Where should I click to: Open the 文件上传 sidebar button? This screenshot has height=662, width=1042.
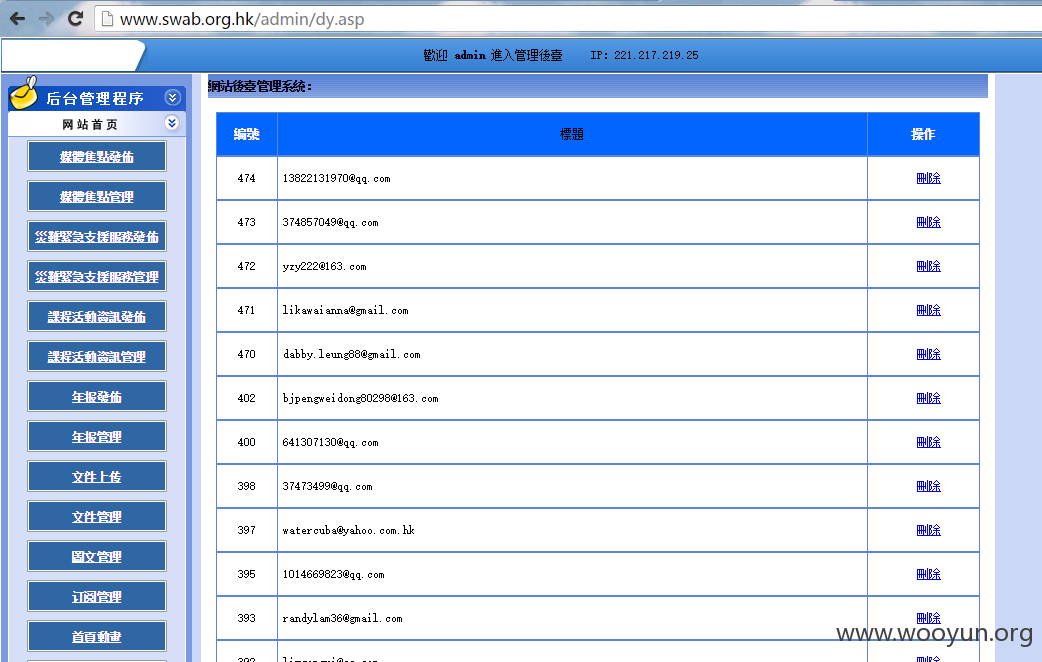[97, 477]
